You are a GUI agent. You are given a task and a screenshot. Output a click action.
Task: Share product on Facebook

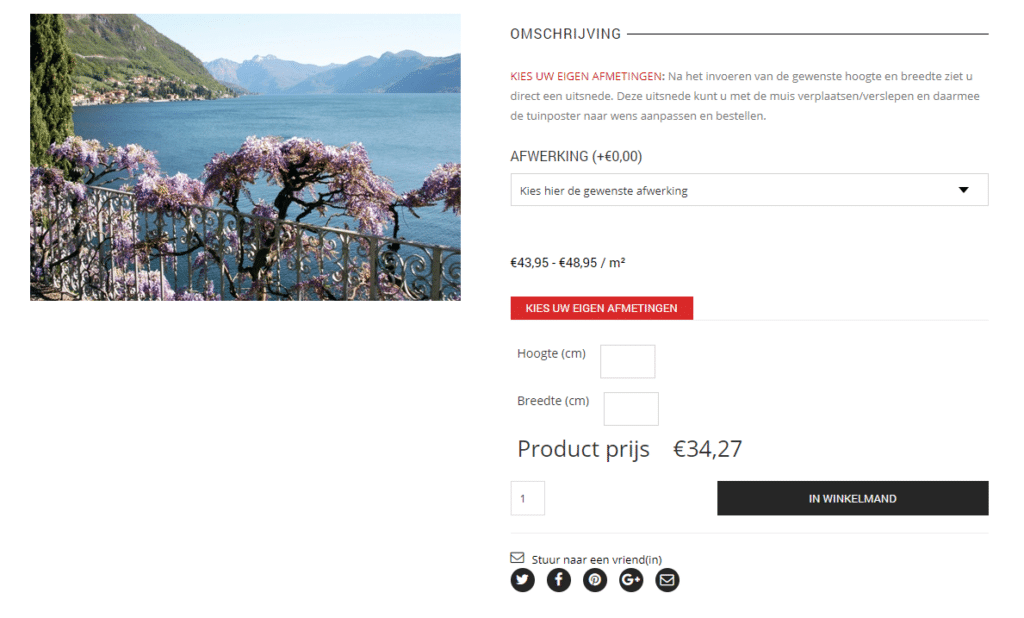point(559,580)
